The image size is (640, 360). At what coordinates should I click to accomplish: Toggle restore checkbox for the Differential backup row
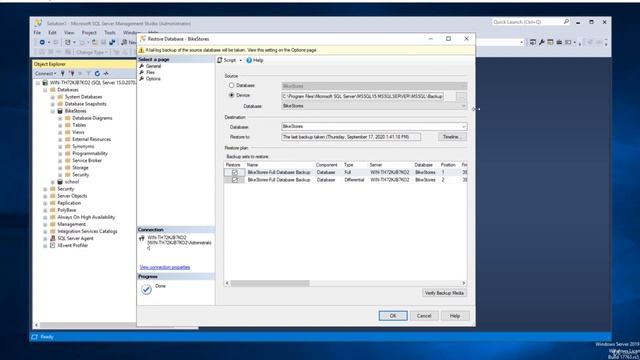235,180
